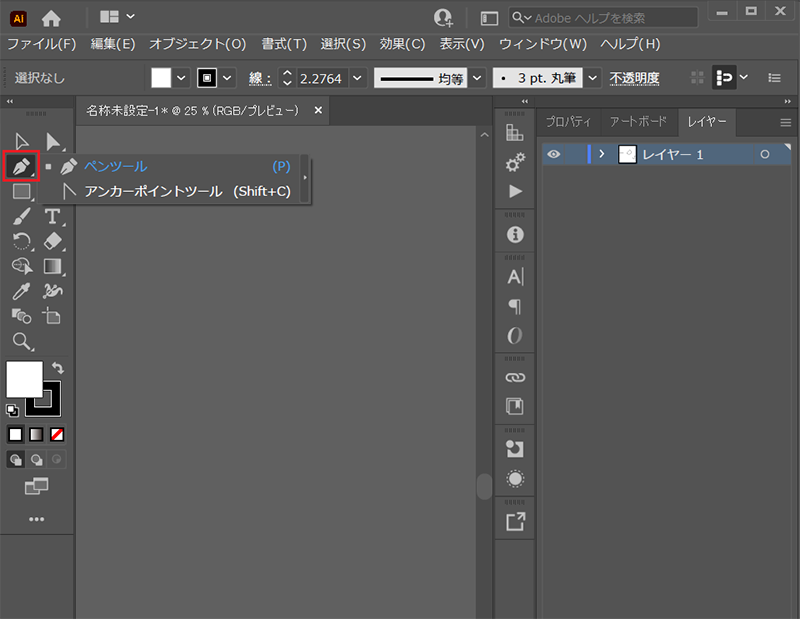Set fill to None

[57, 434]
